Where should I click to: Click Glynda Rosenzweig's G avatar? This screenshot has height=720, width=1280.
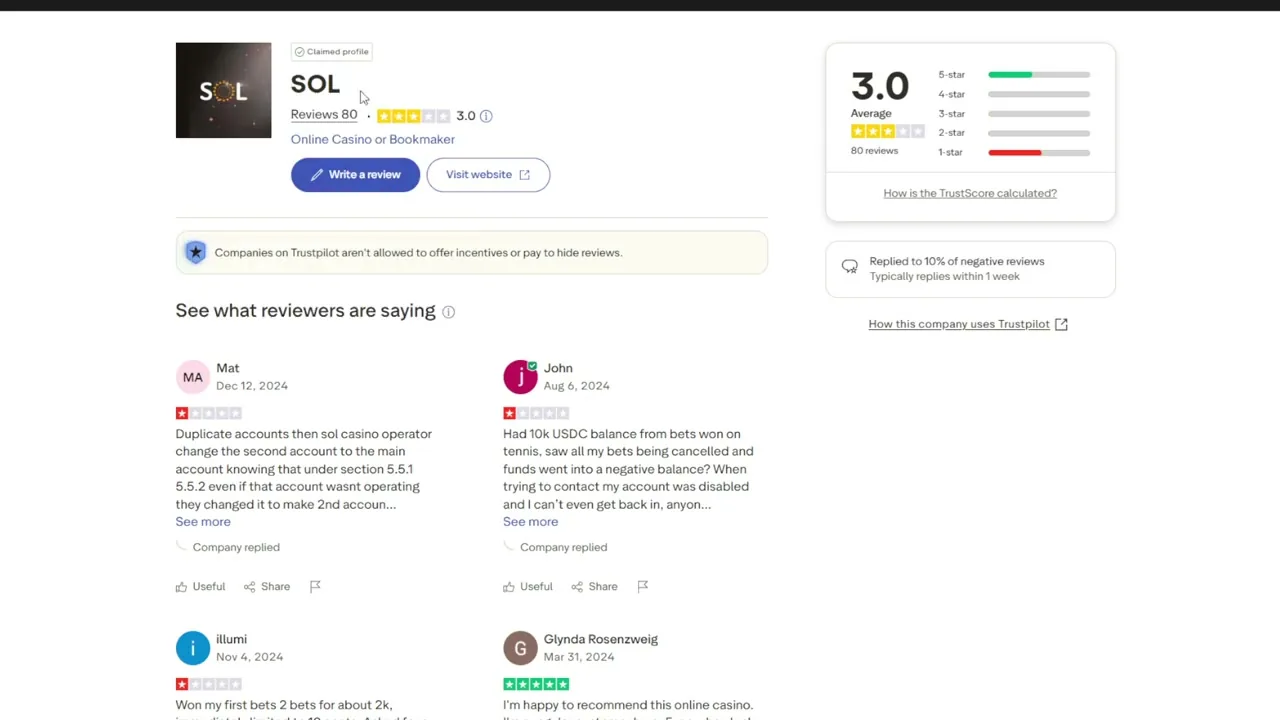(520, 648)
